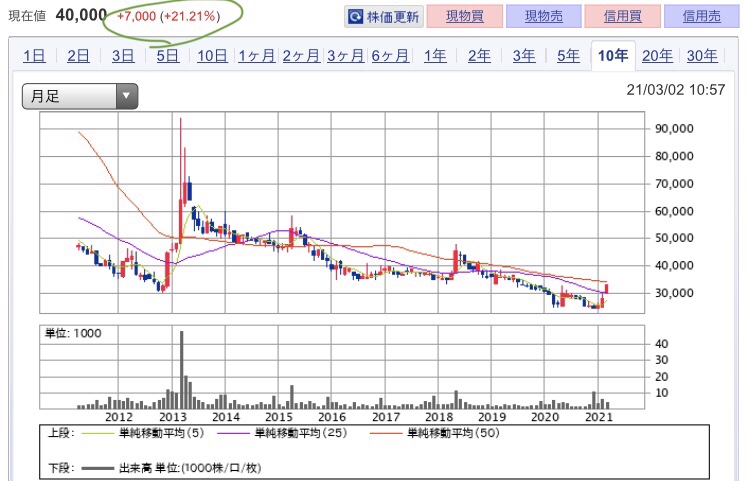The height and width of the screenshot is (481, 749).
Task: Click the price change +7,000 (+21.21%)
Action: (169, 16)
